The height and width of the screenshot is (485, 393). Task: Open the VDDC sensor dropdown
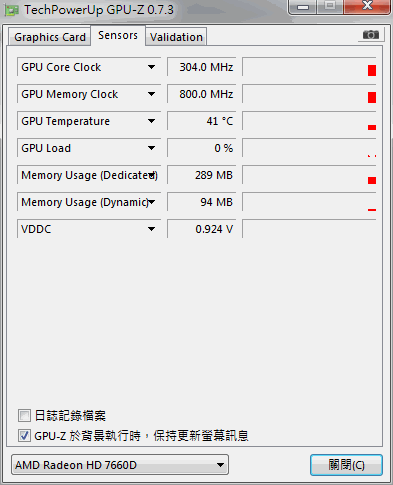151,229
